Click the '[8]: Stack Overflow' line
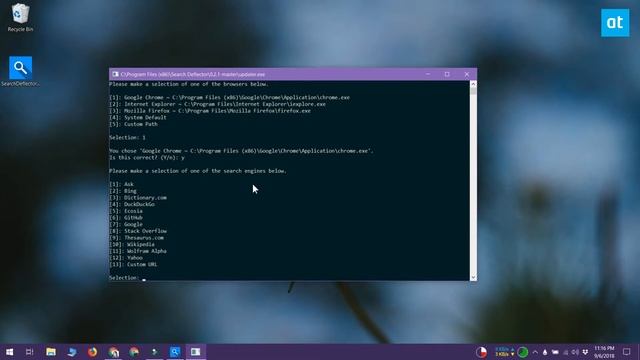 coord(138,231)
